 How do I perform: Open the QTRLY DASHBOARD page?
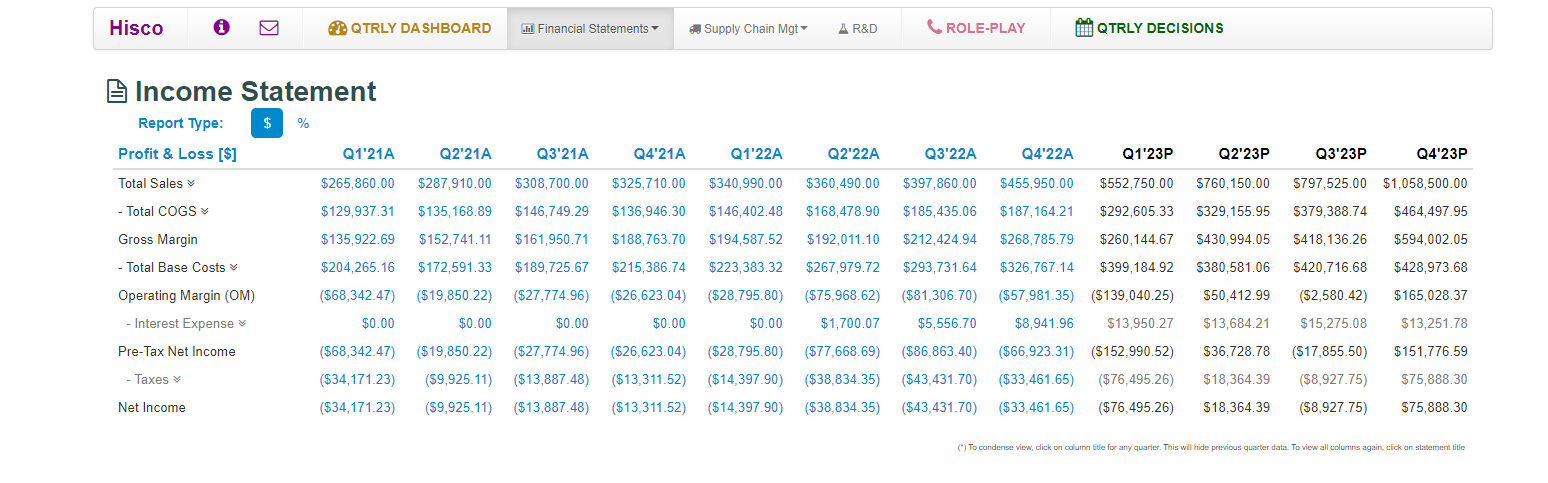tap(410, 28)
